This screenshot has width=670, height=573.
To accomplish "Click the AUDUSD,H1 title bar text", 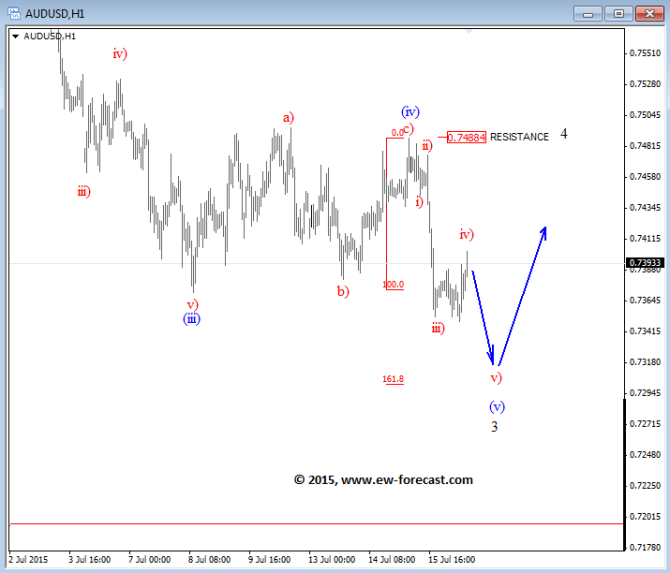I will tap(55, 14).
